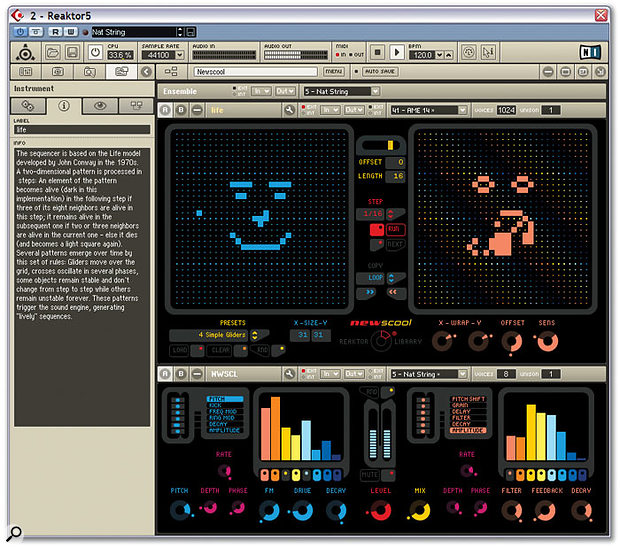Select panel A of the NWSCL instrument

tap(165, 374)
